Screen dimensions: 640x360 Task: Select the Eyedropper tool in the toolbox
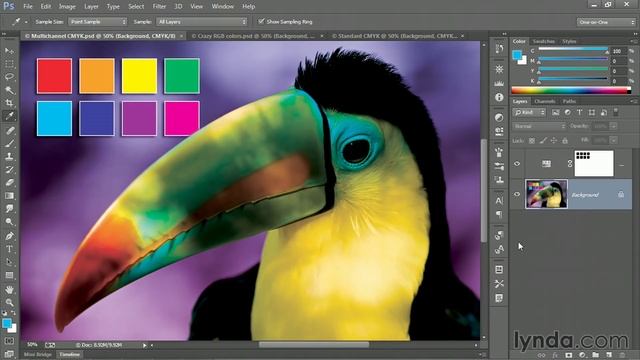[x=9, y=116]
